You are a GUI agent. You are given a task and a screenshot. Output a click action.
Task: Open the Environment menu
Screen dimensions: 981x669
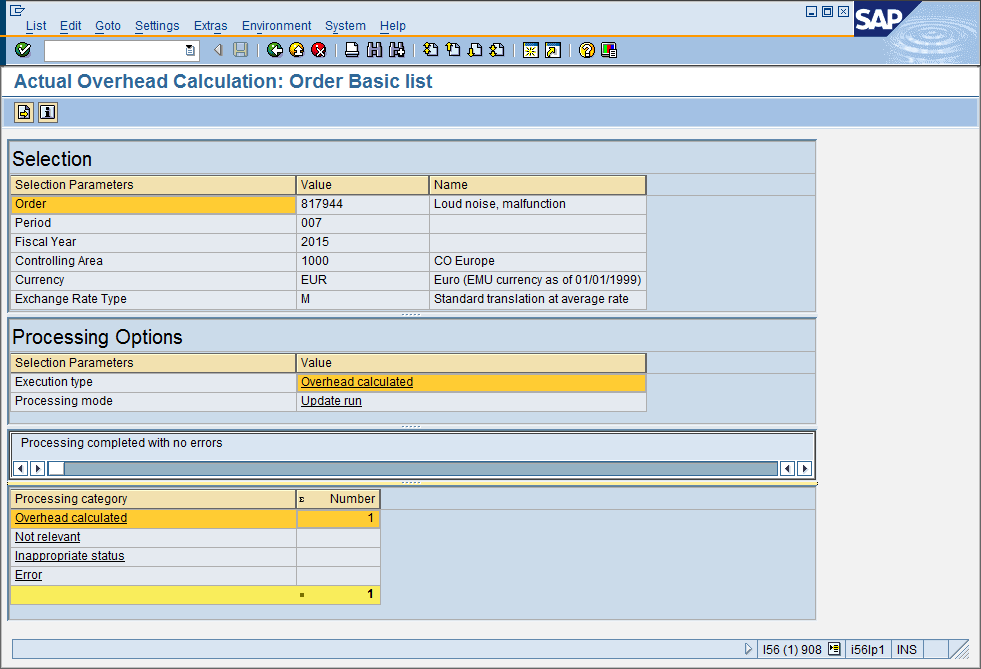[276, 26]
